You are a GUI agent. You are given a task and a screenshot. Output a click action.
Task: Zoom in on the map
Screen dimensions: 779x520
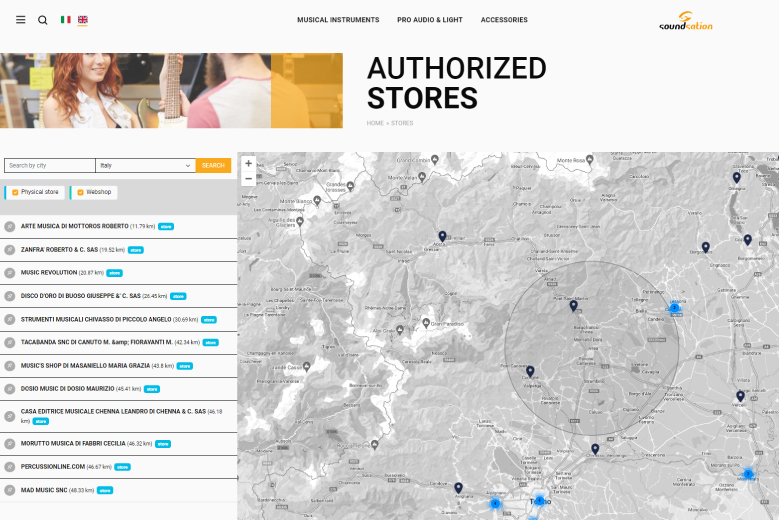(x=248, y=163)
